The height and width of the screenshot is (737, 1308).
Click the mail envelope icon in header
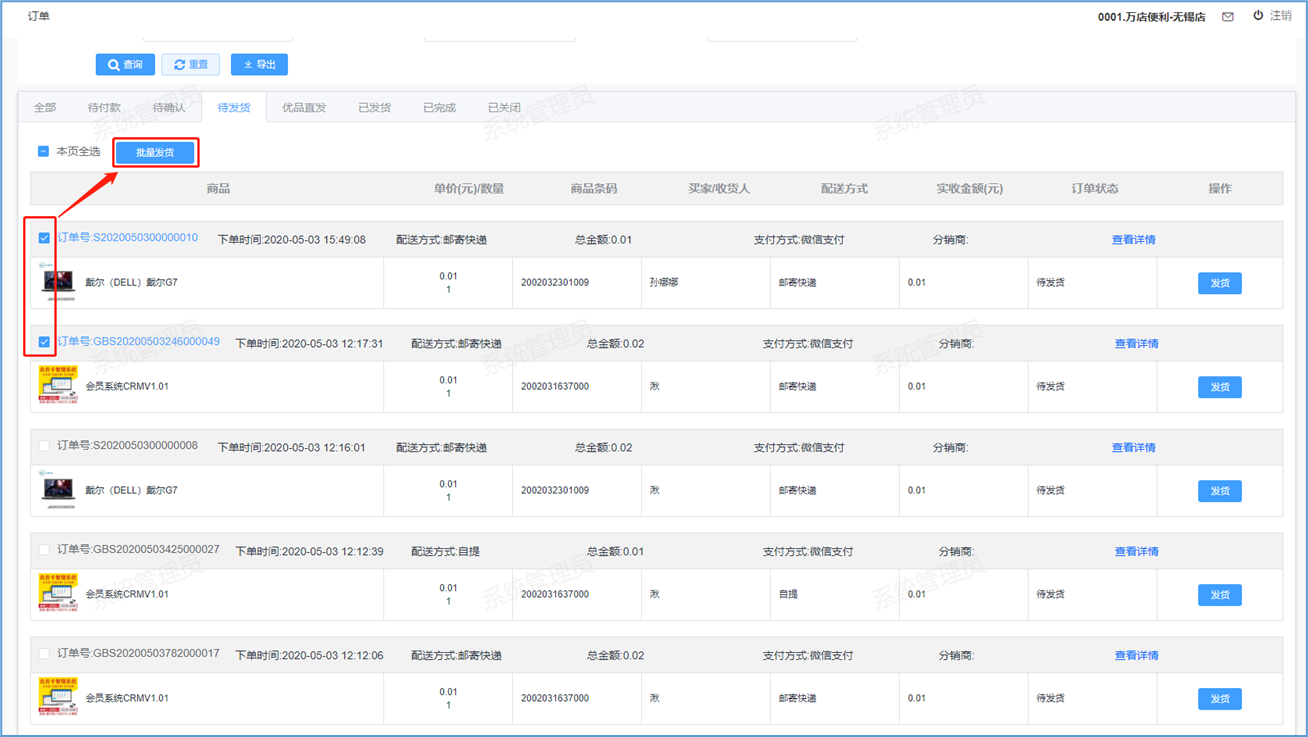coord(1228,17)
